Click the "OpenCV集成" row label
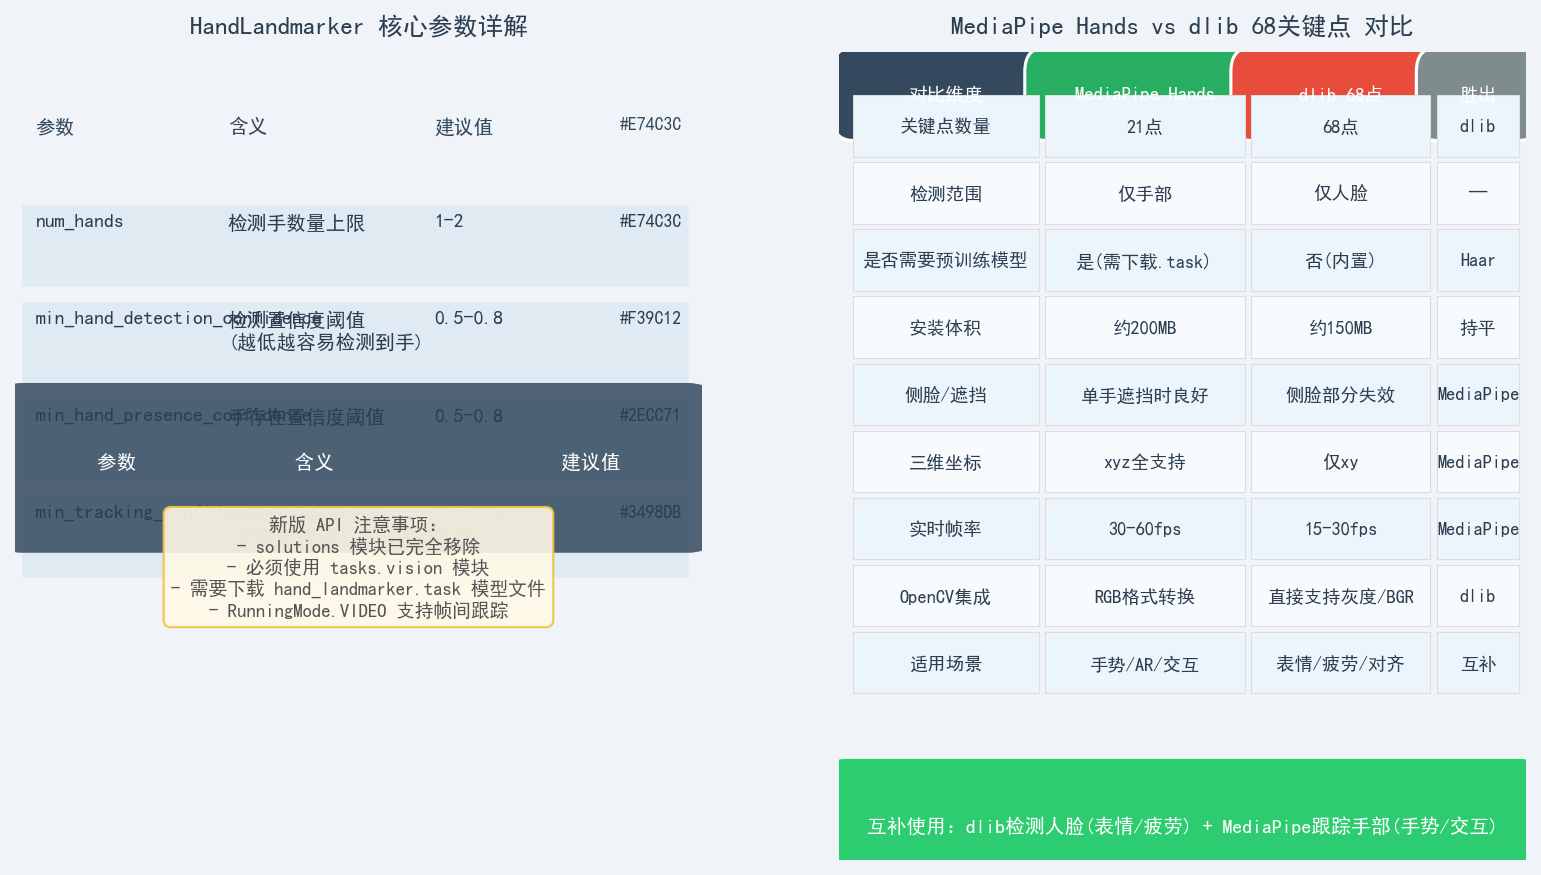The width and height of the screenshot is (1541, 875). 946,597
